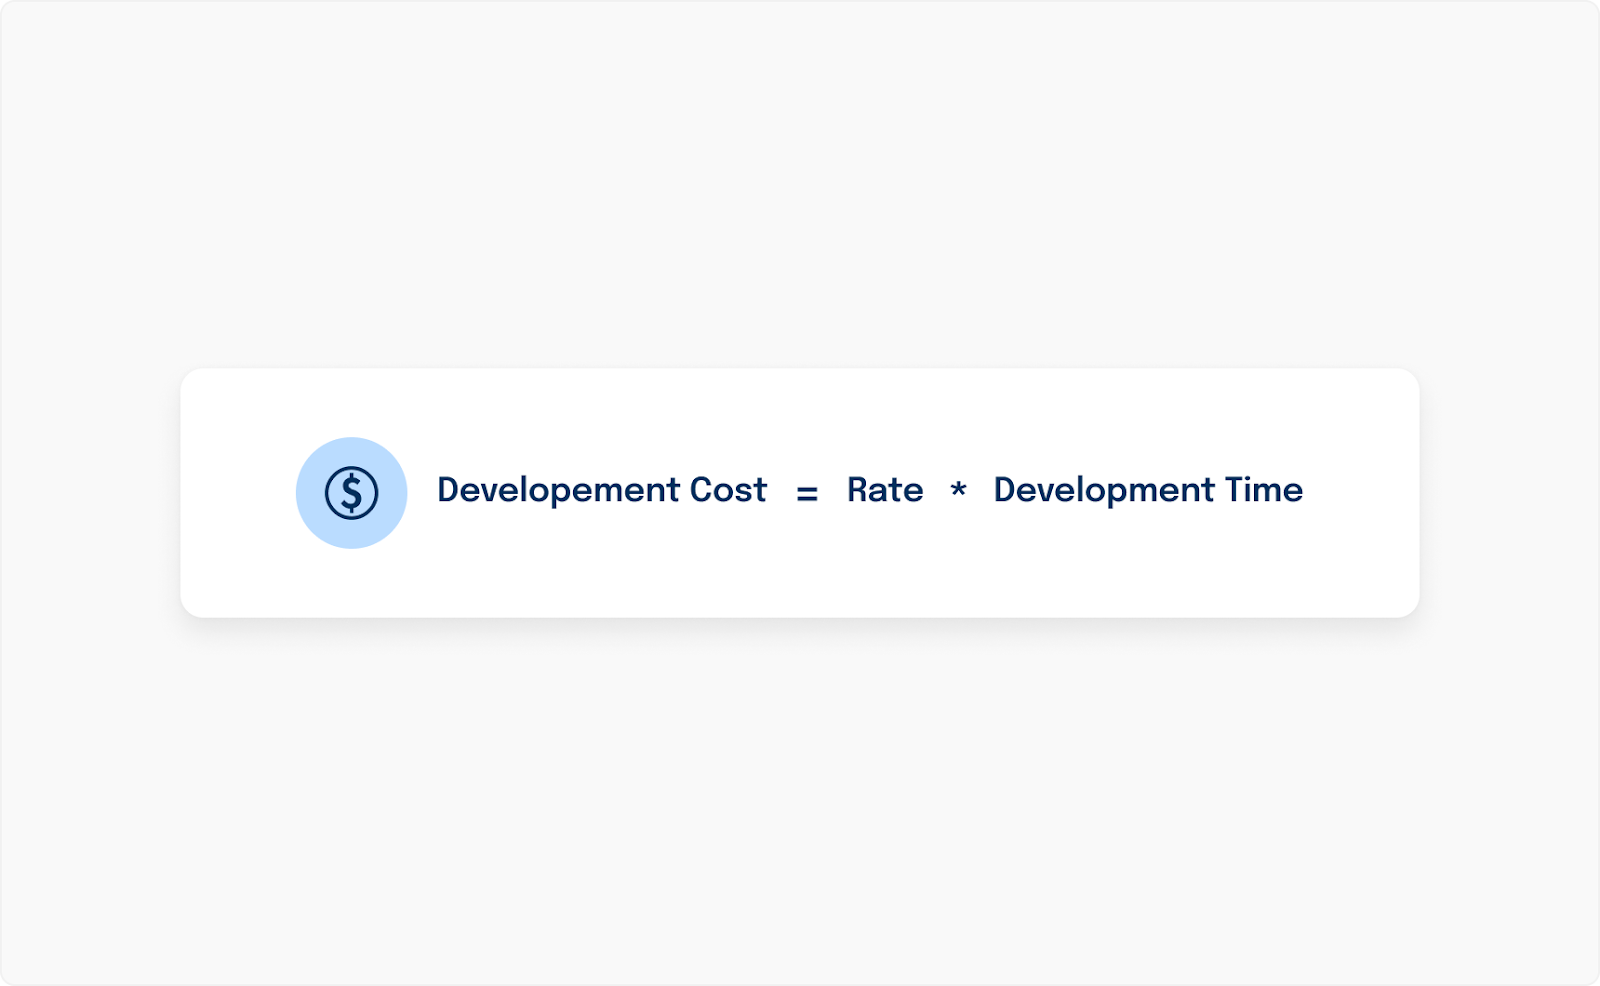Select the "Developement Cost" text
The height and width of the screenshot is (986, 1600).
[x=602, y=491]
